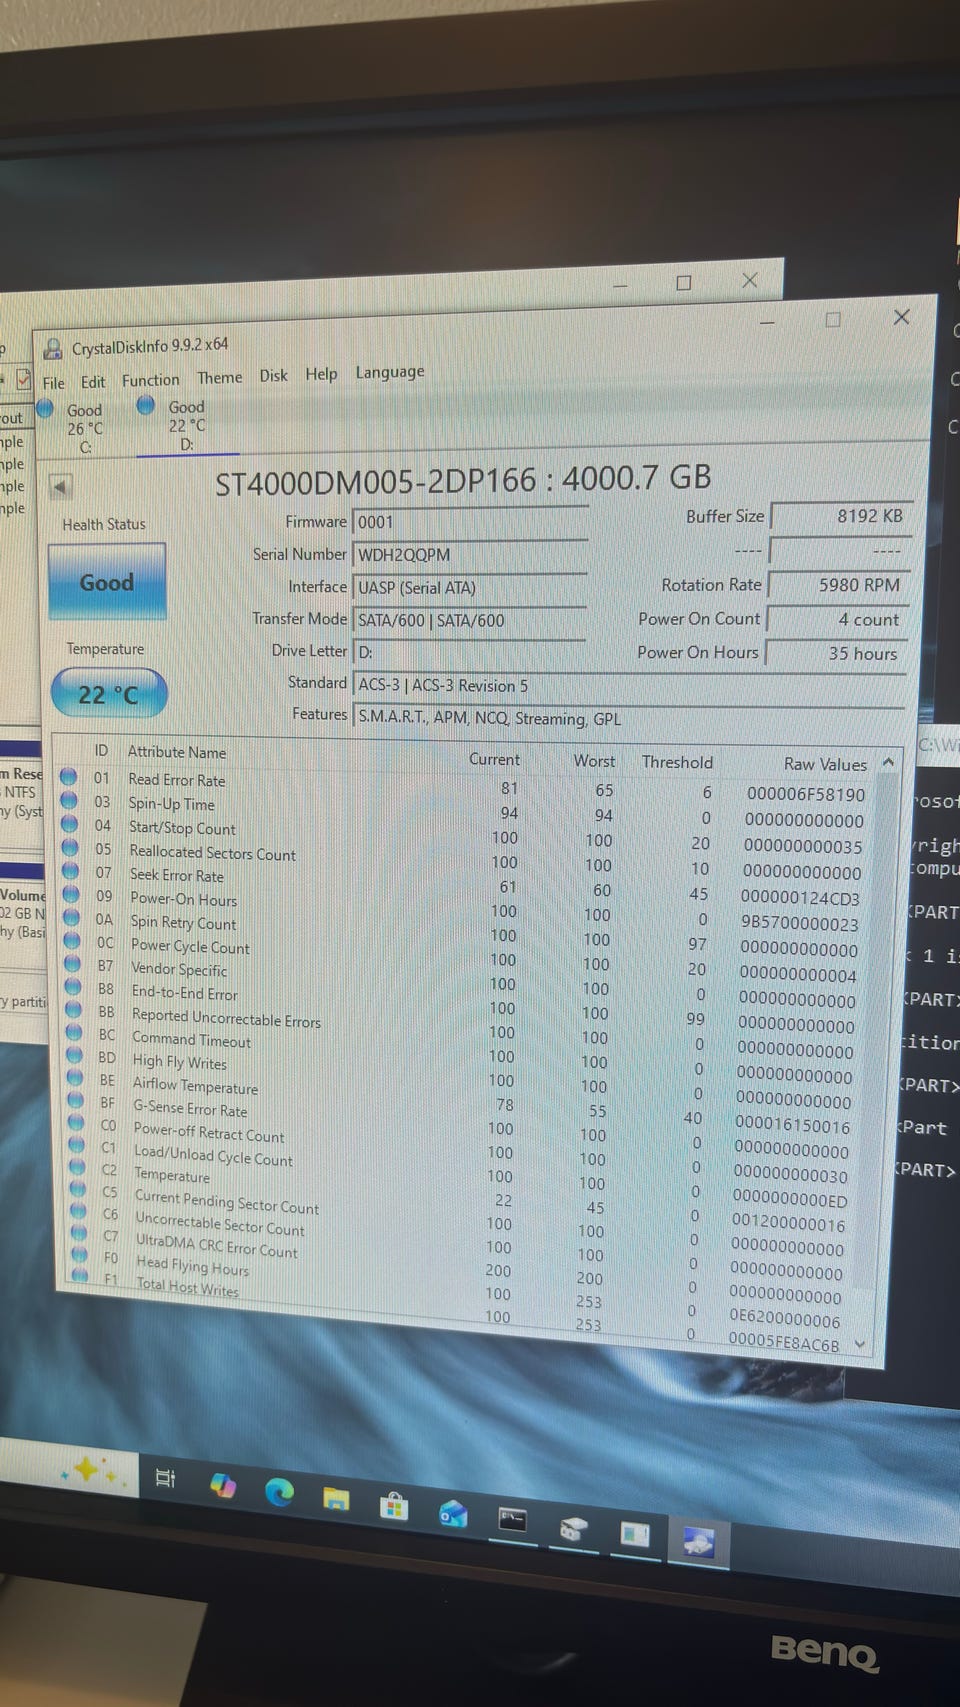Click the 22 °C temperature button
Viewport: 960px width, 1707px height.
point(108,694)
